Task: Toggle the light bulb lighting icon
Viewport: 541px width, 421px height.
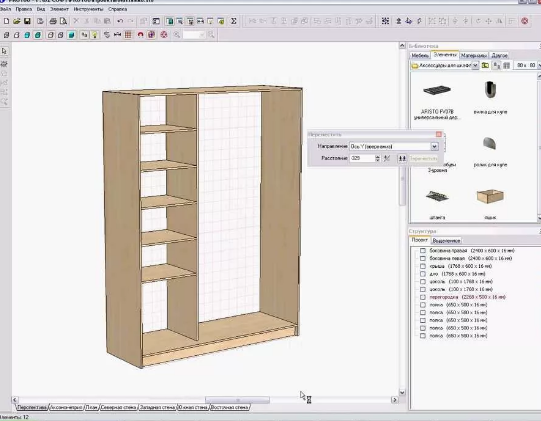Action: click(95, 35)
